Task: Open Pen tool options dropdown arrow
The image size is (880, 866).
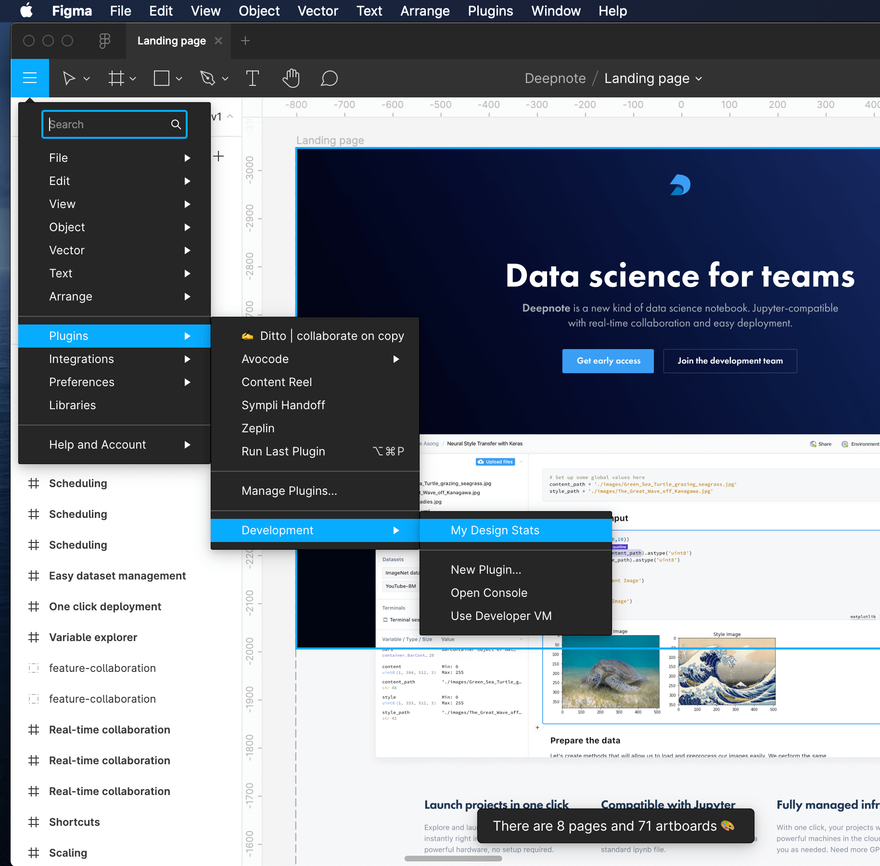Action: pos(225,79)
